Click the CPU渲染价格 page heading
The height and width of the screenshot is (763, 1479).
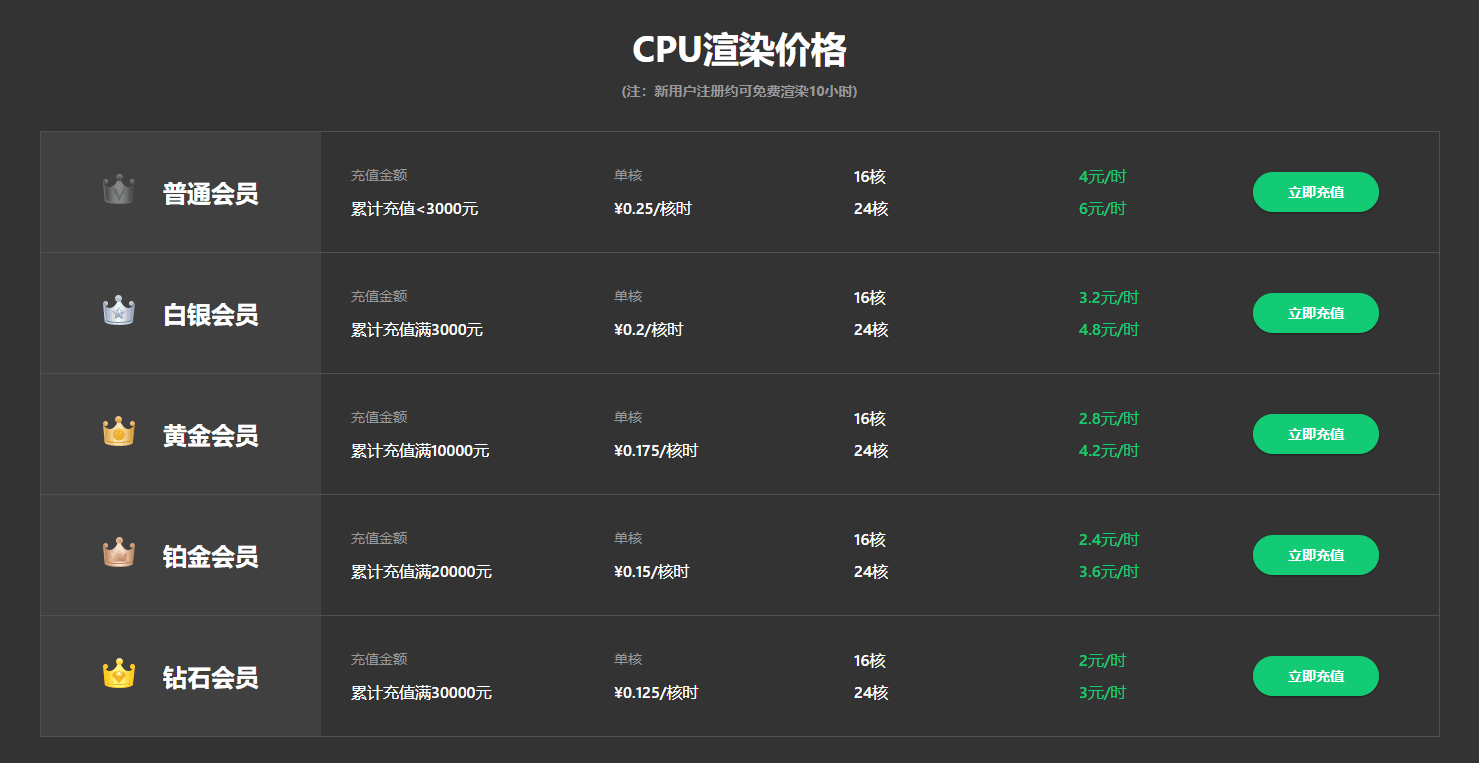tap(739, 49)
